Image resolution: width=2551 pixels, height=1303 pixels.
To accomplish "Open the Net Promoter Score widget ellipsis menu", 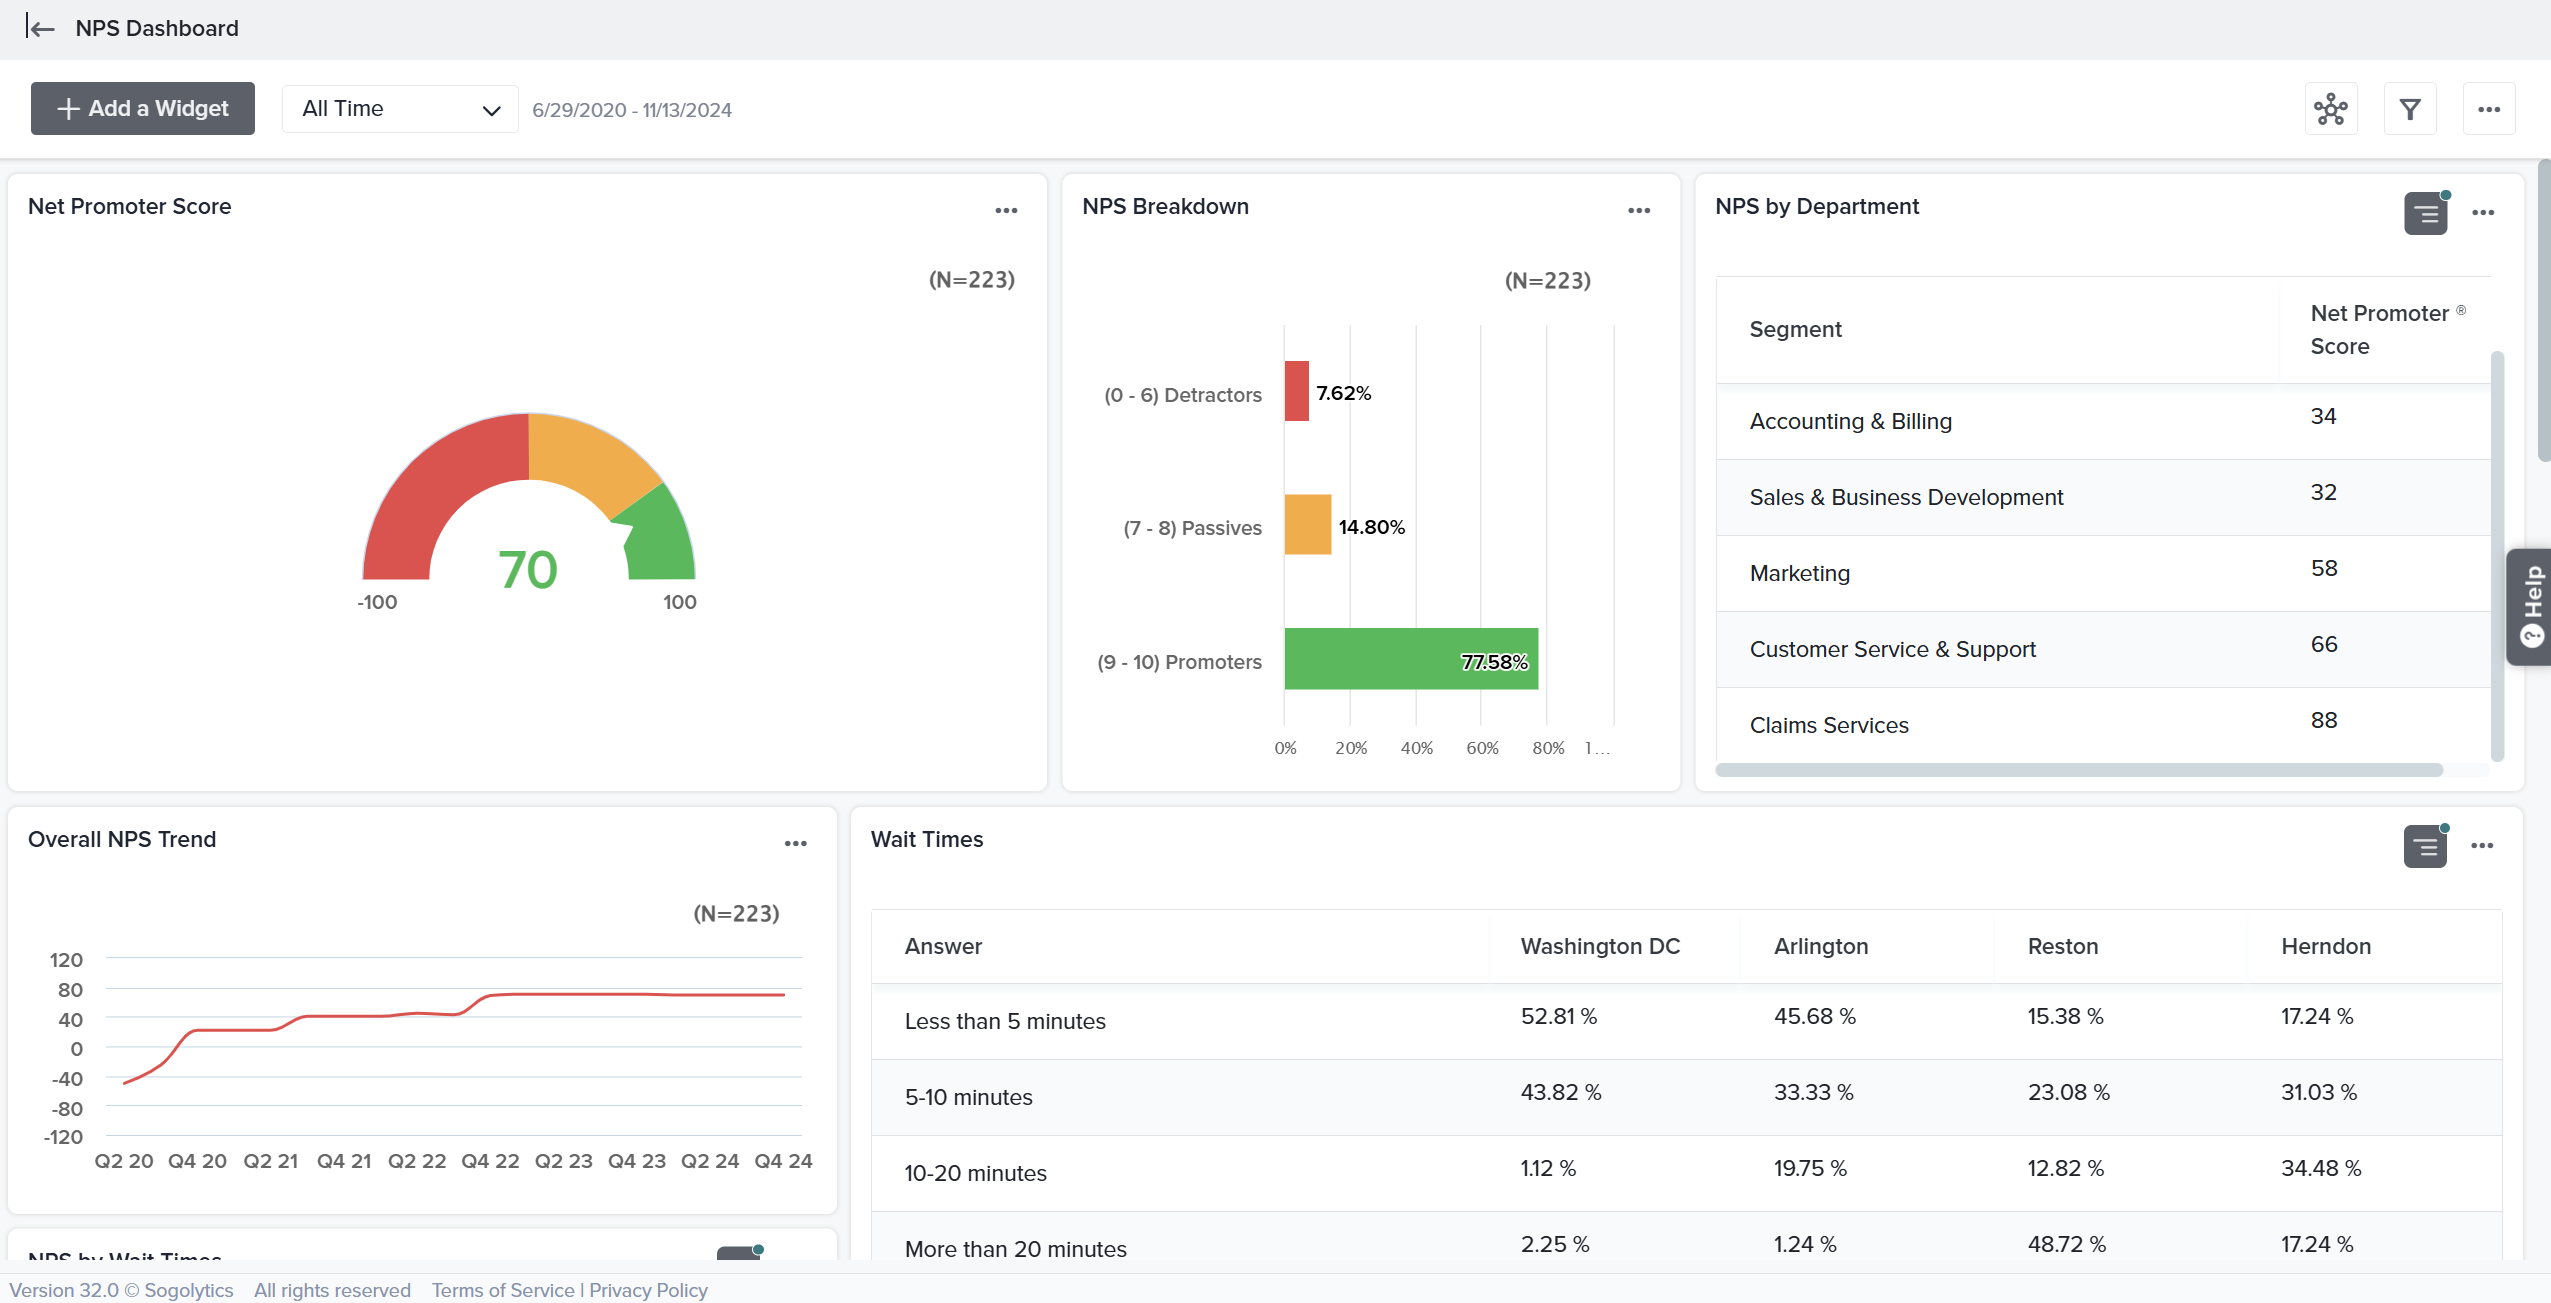I will tap(1006, 210).
